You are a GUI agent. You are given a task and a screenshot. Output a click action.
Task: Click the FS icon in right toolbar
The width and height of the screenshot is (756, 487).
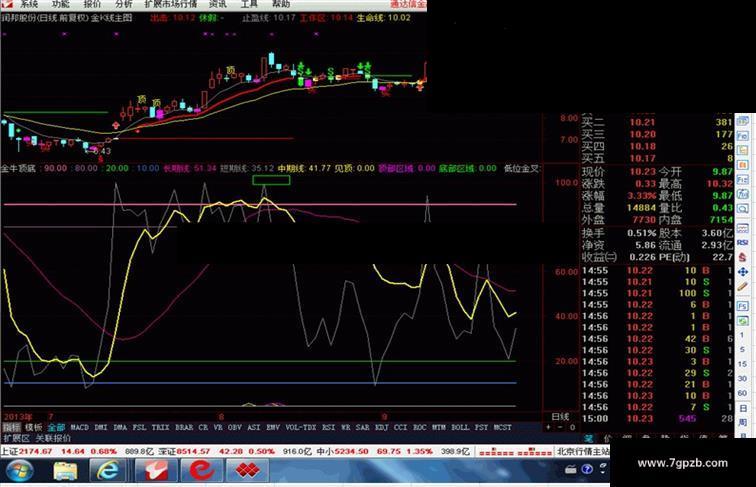743,306
